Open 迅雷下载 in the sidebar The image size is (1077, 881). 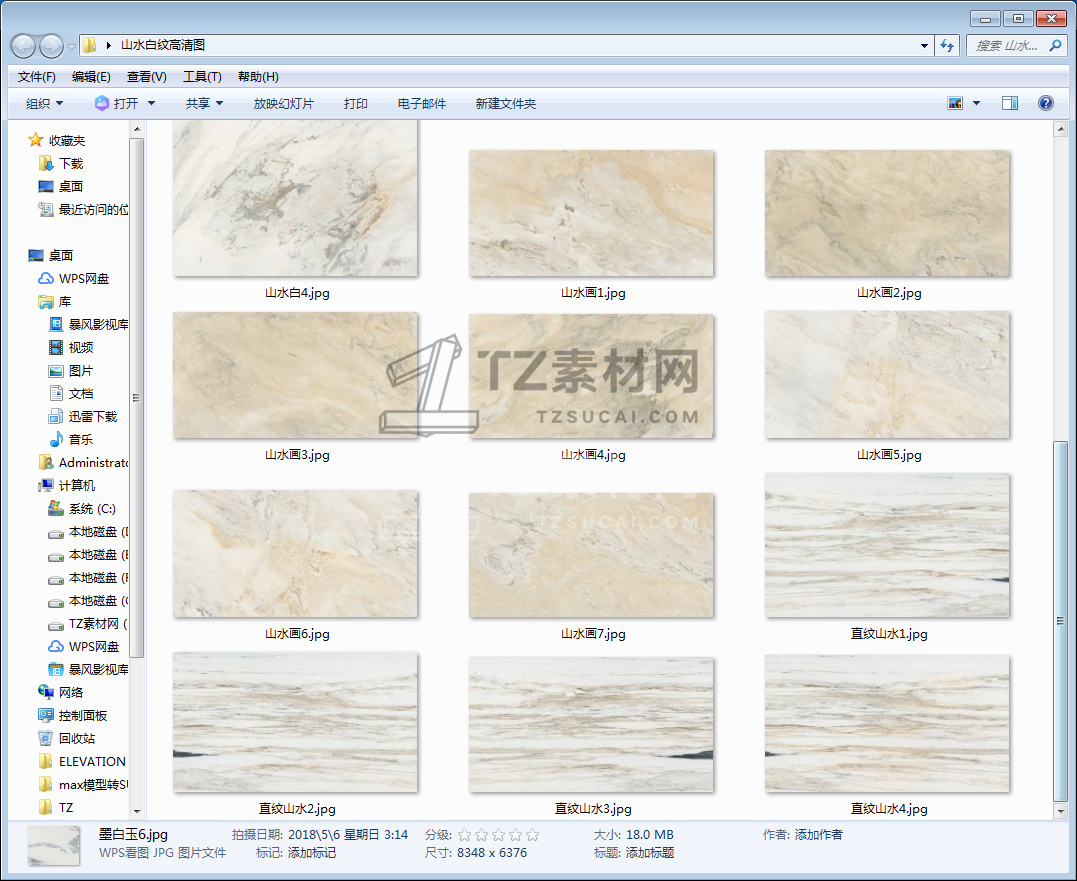point(83,416)
